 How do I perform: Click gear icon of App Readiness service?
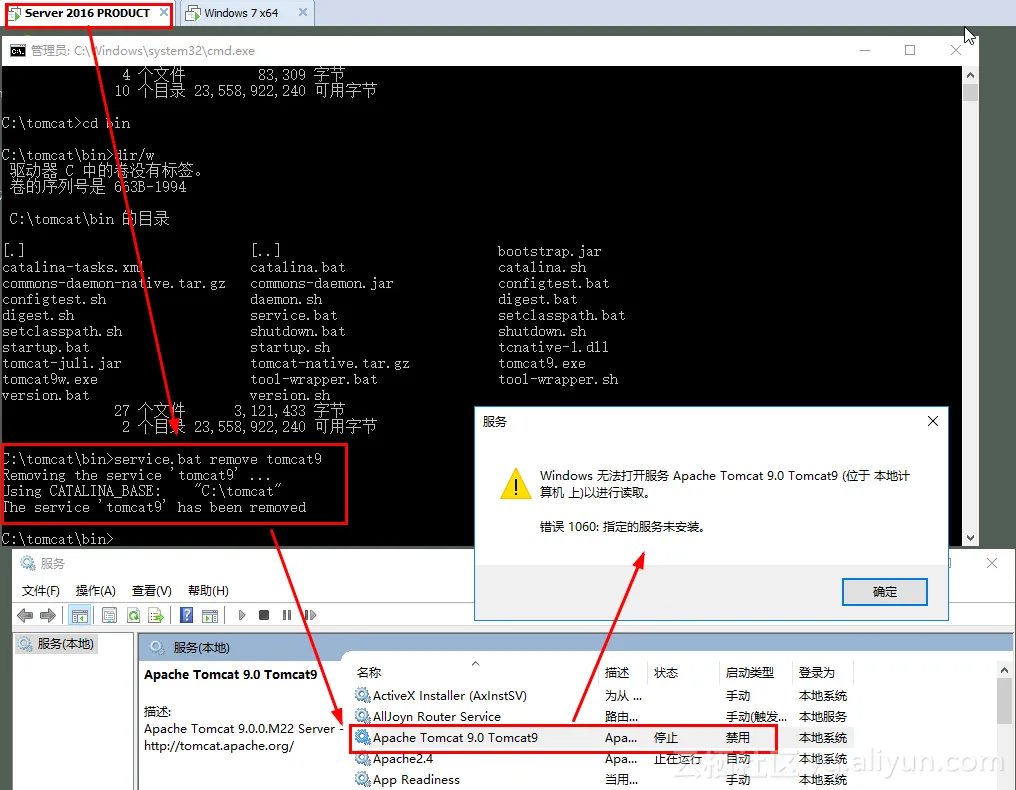(x=363, y=780)
